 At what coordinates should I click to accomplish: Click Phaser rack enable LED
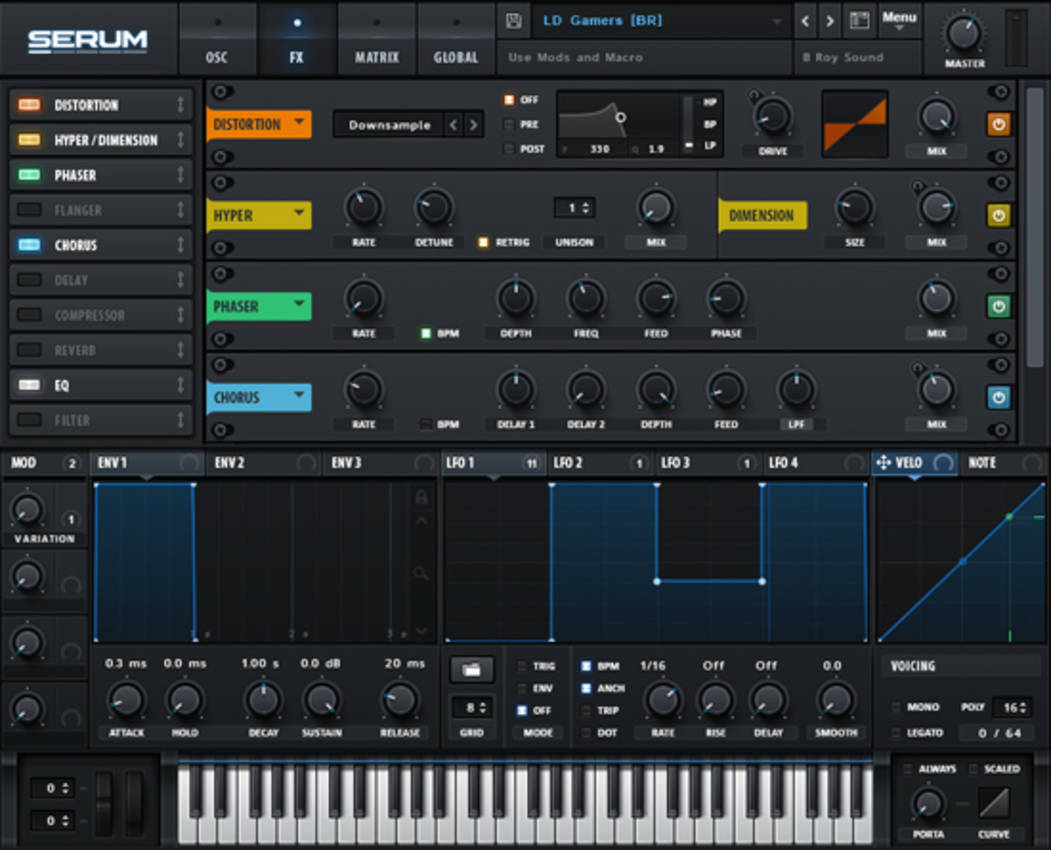coord(29,174)
